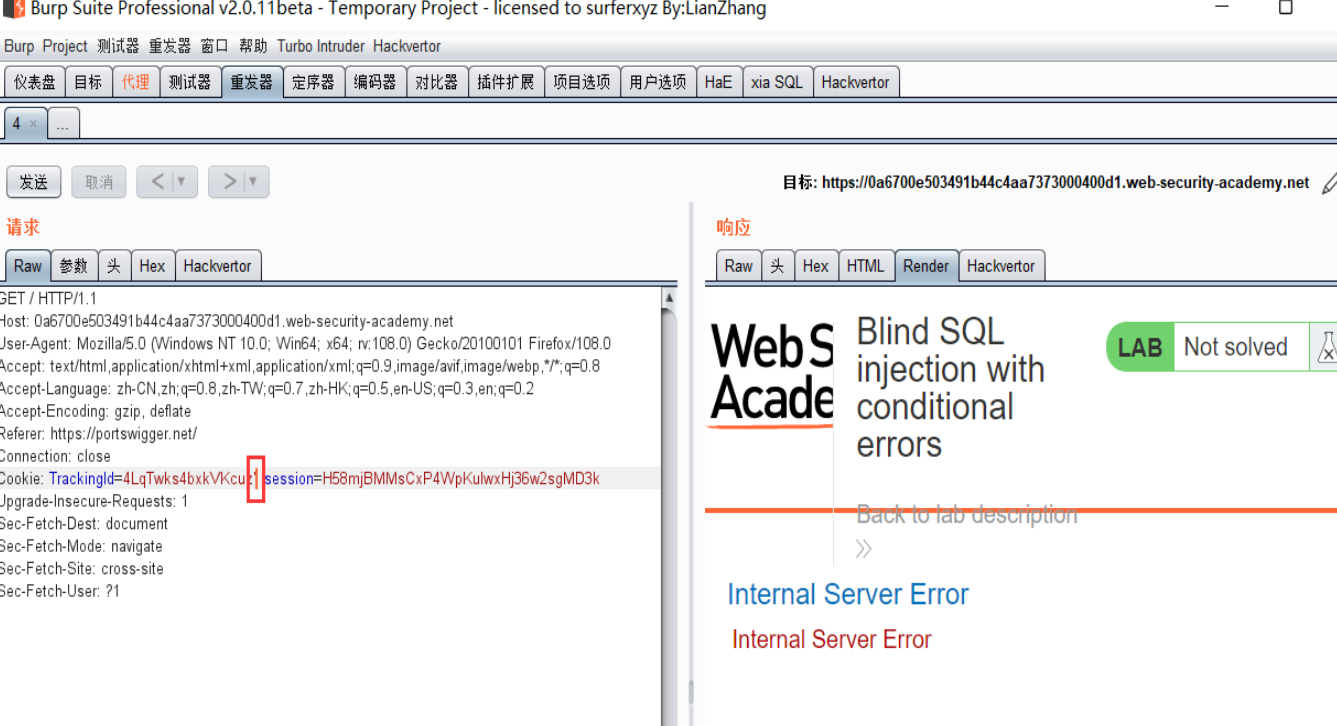Image resolution: width=1337 pixels, height=726 pixels.
Task: Click the TrackingId cookie name in request
Action: pyautogui.click(x=81, y=479)
